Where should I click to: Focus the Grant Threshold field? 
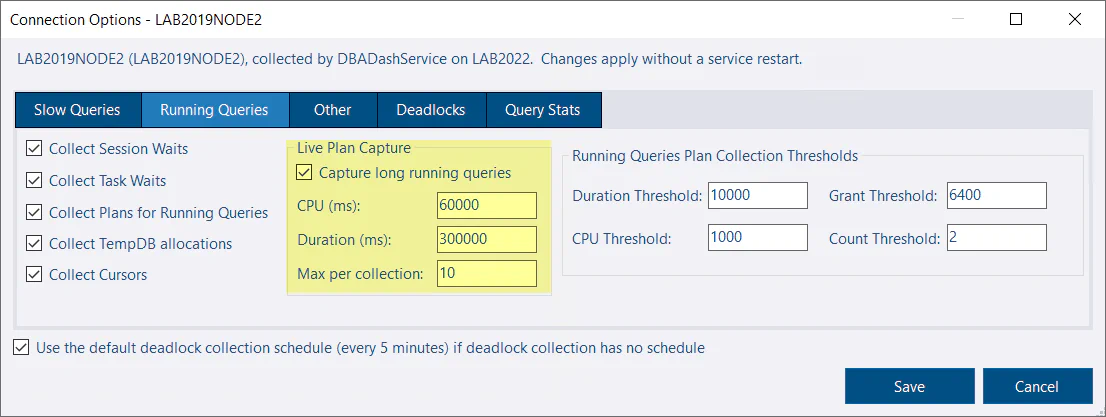997,195
